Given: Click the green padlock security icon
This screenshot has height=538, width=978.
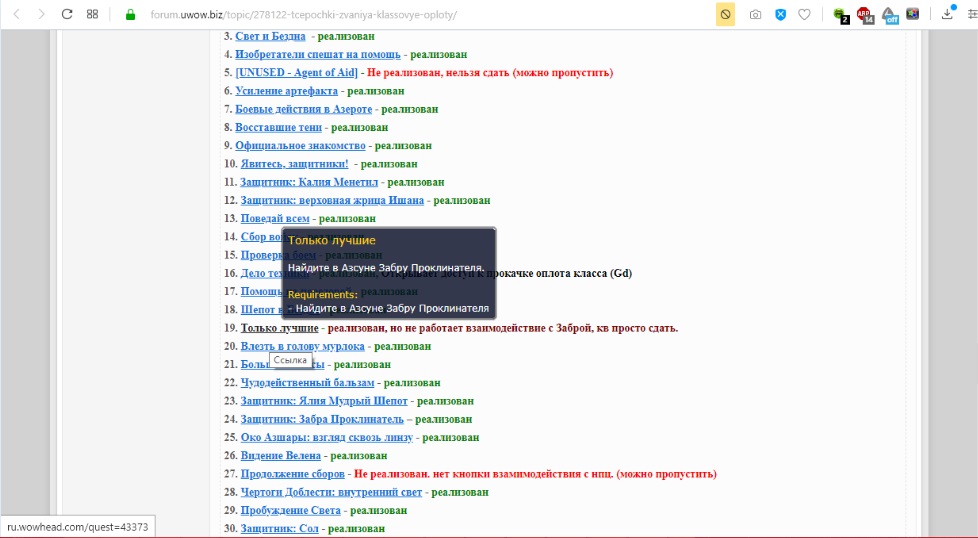Looking at the screenshot, I should click(130, 15).
